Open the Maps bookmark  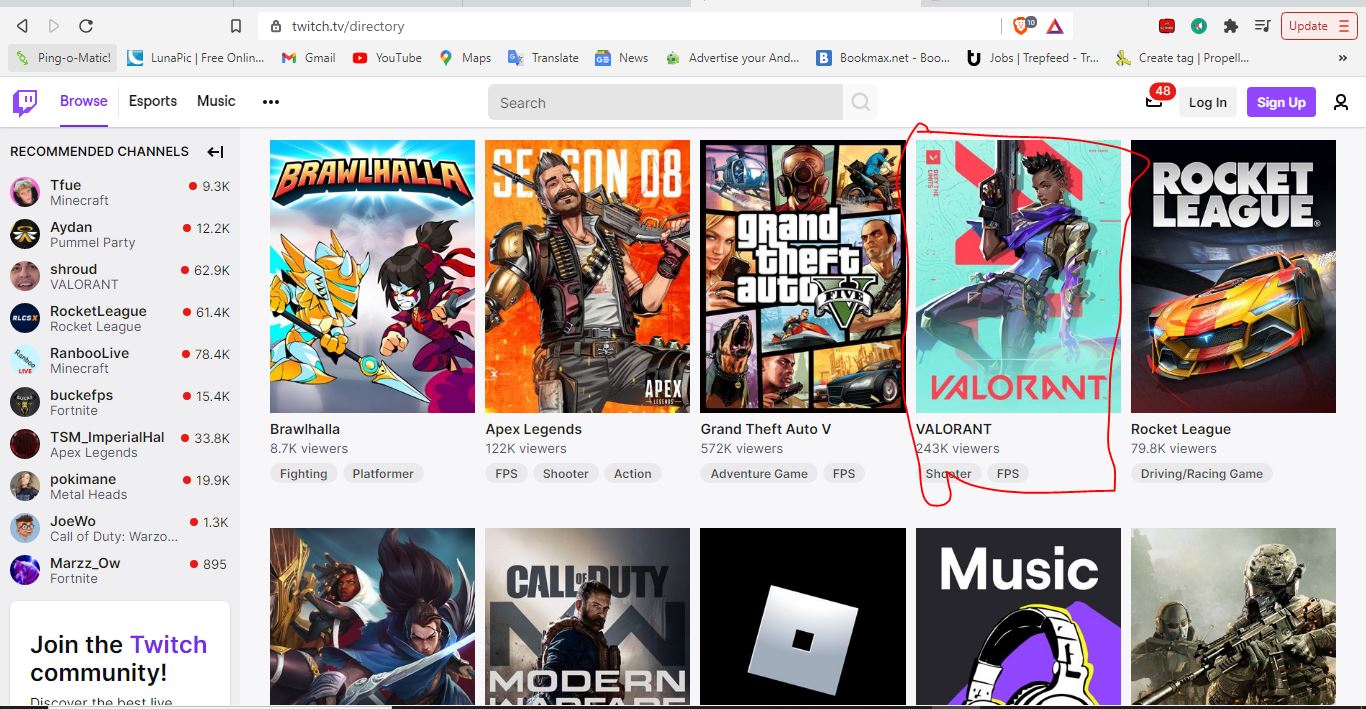click(465, 58)
